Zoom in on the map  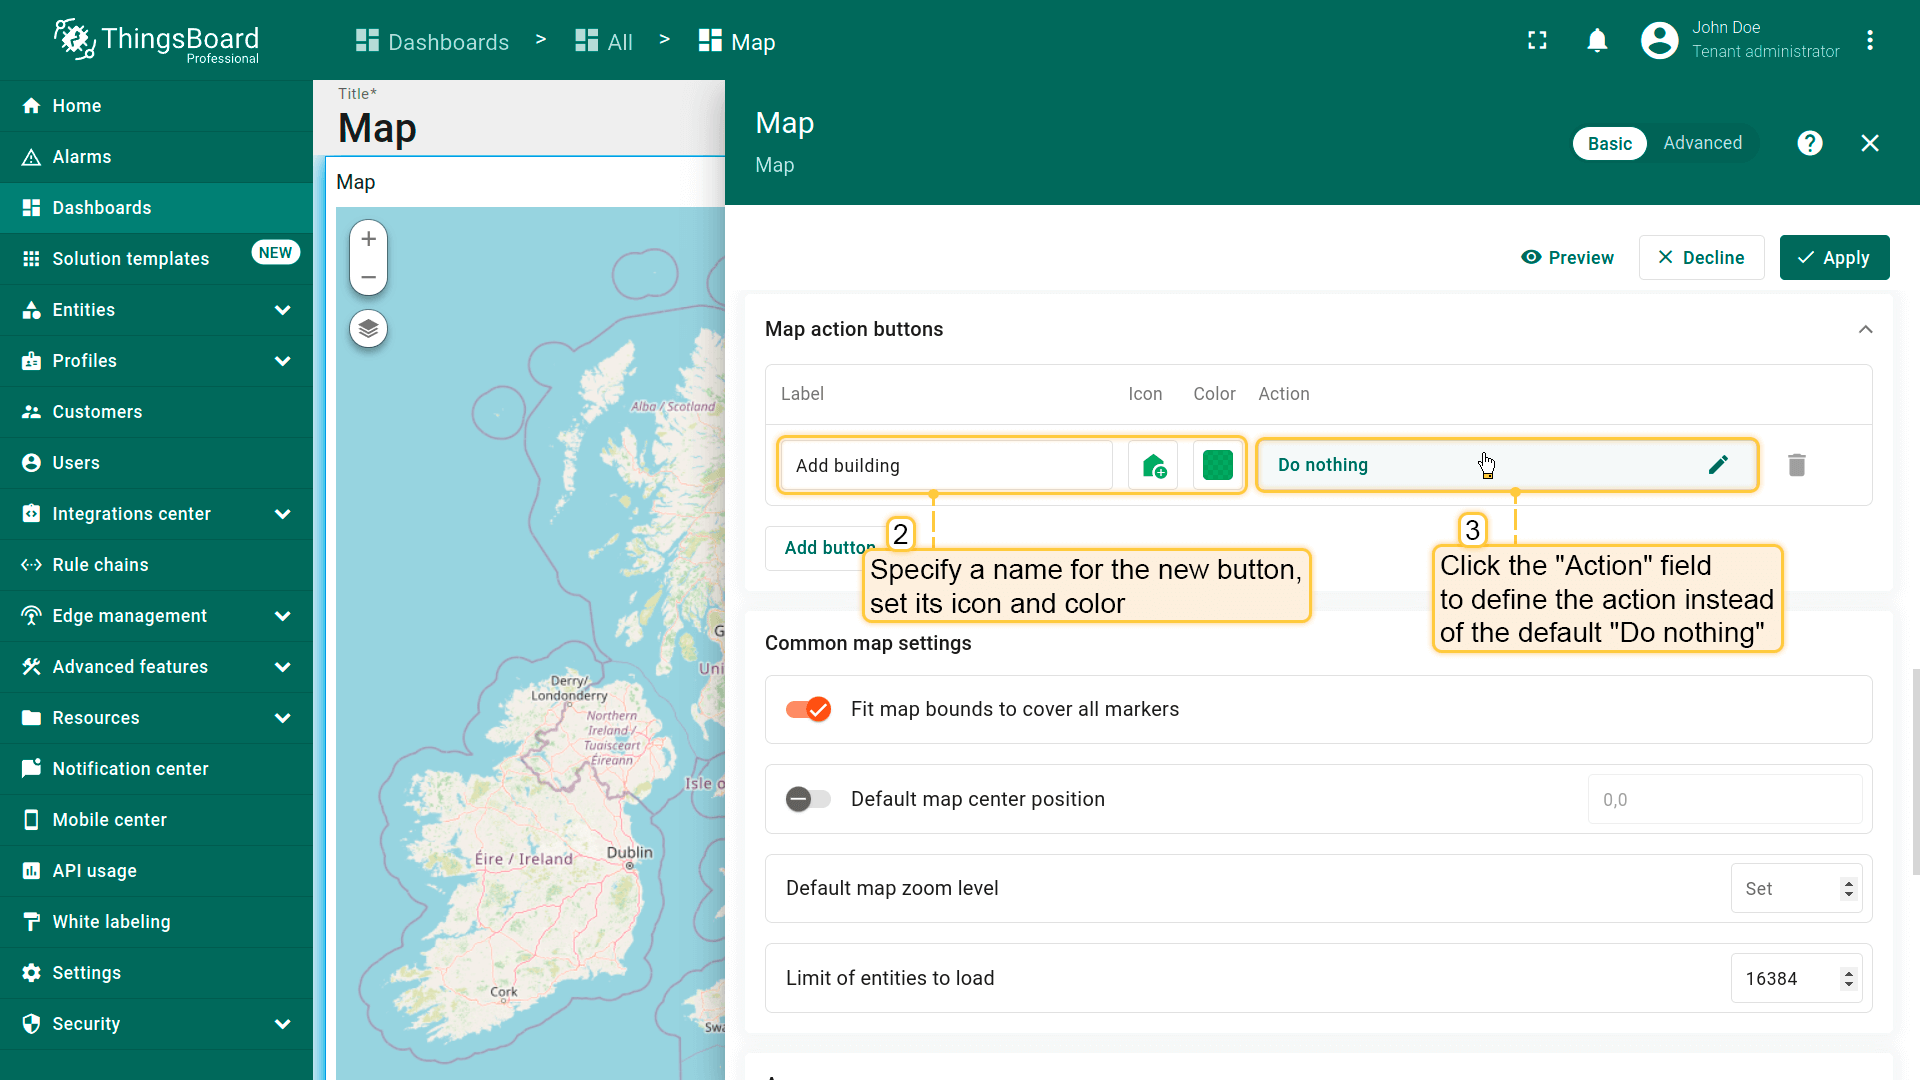(x=368, y=239)
